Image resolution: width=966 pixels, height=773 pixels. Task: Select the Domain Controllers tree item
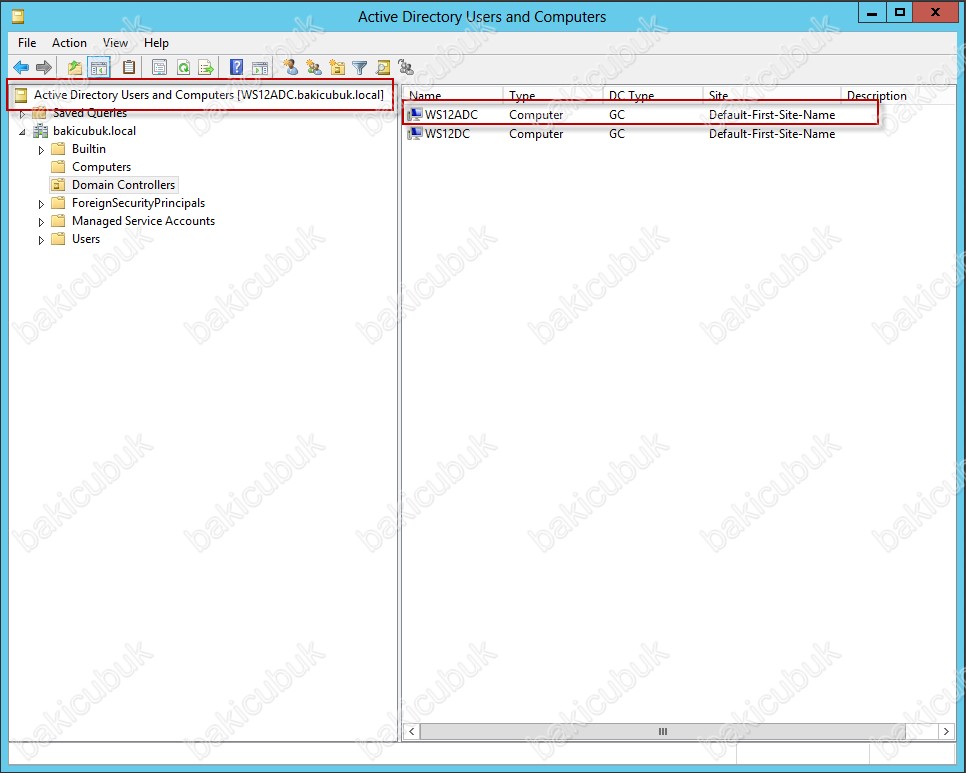click(123, 185)
